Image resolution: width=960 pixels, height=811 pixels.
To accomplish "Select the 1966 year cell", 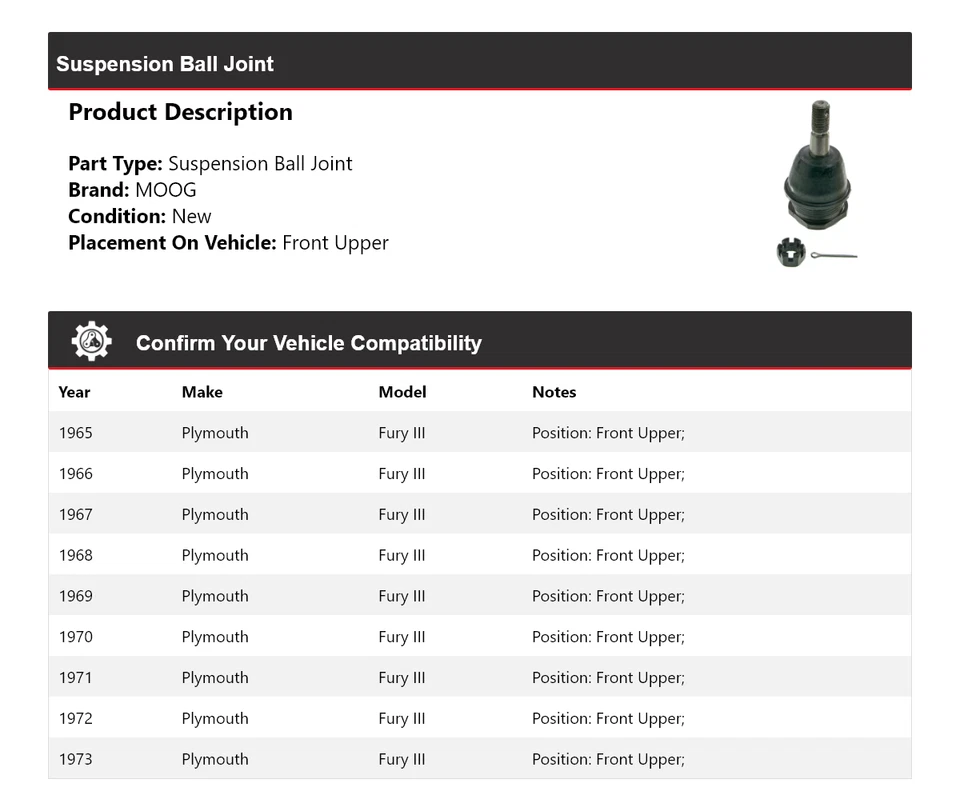I will pyautogui.click(x=75, y=474).
